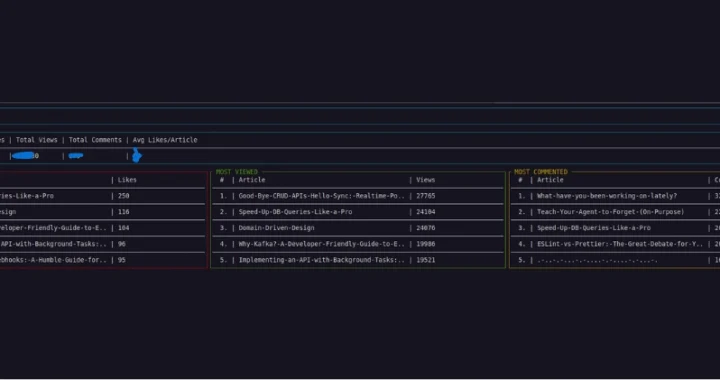Image resolution: width=720 pixels, height=380 pixels.
Task: Select 'Why-Kafka?-A-Developer-Friendly-Guide-to-E..' in Most Viewed
Action: 321,244
